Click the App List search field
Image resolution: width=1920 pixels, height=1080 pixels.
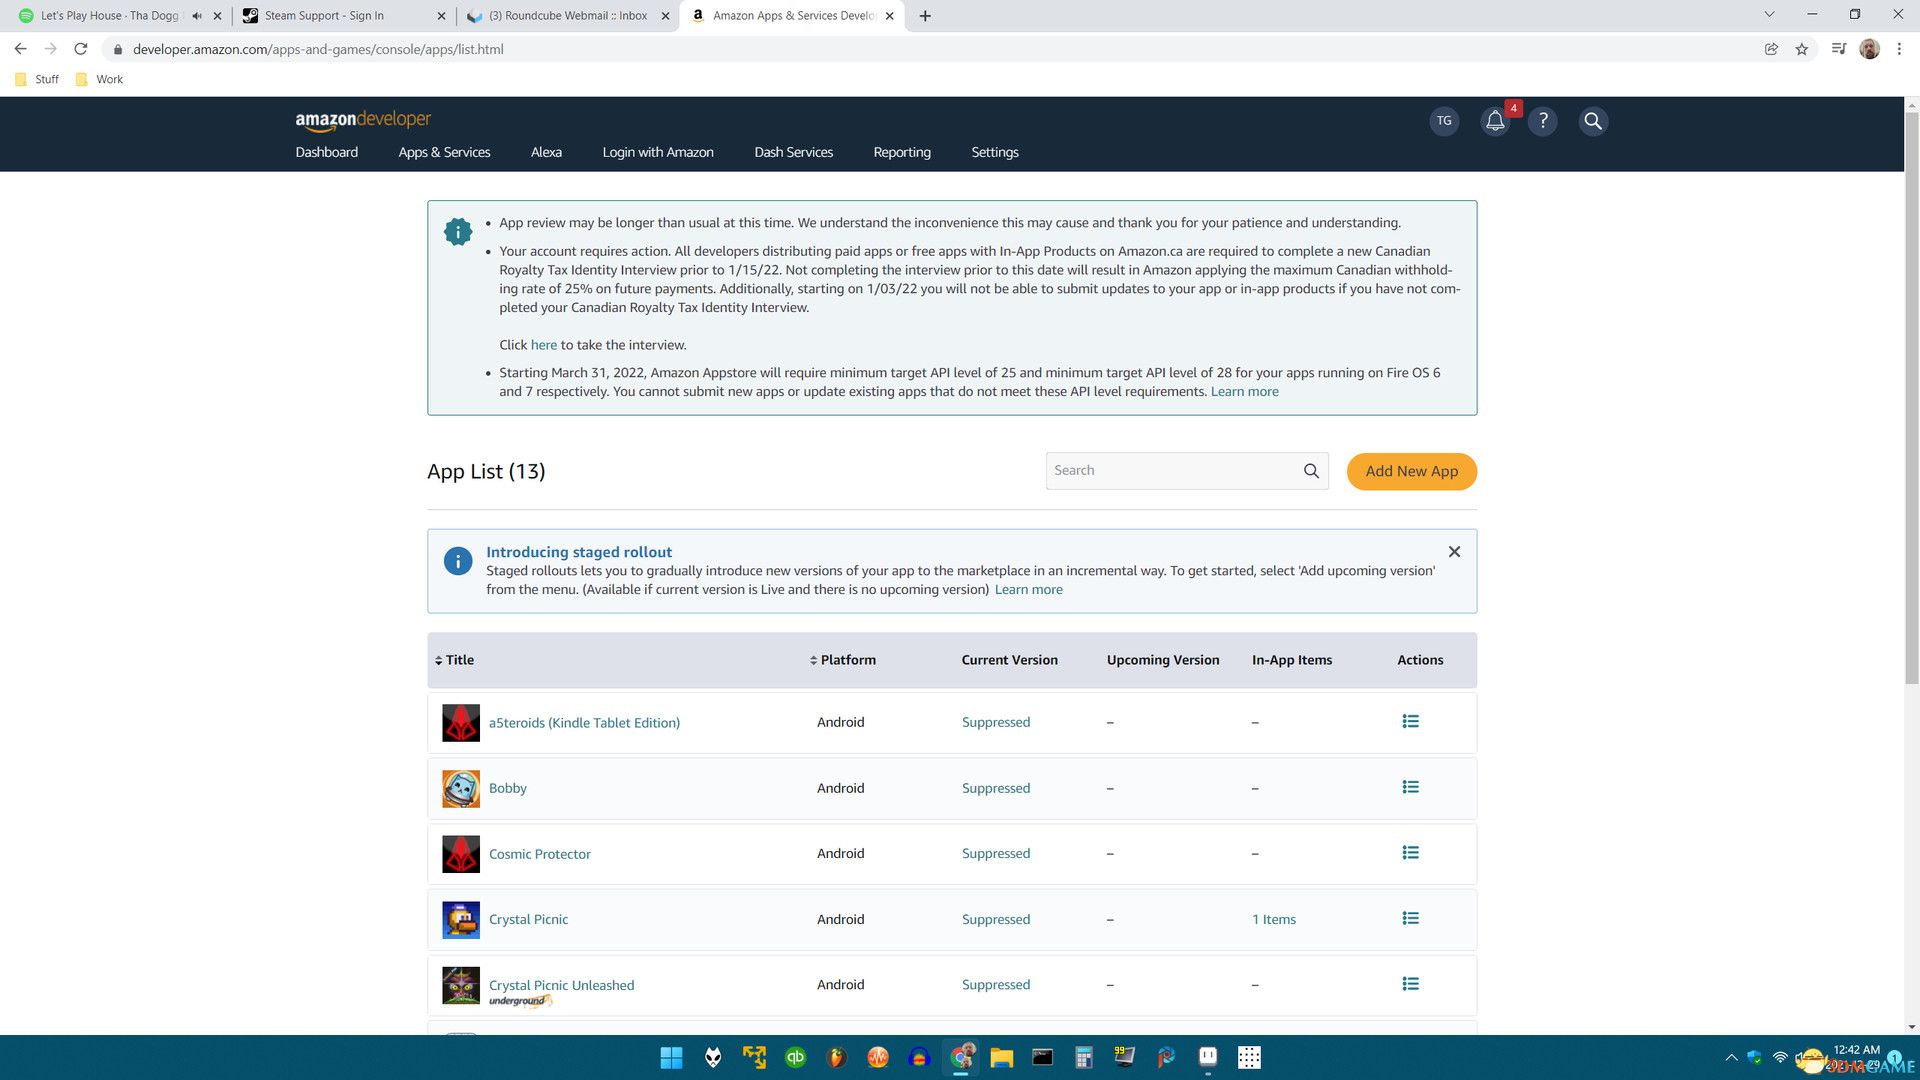tap(1170, 471)
